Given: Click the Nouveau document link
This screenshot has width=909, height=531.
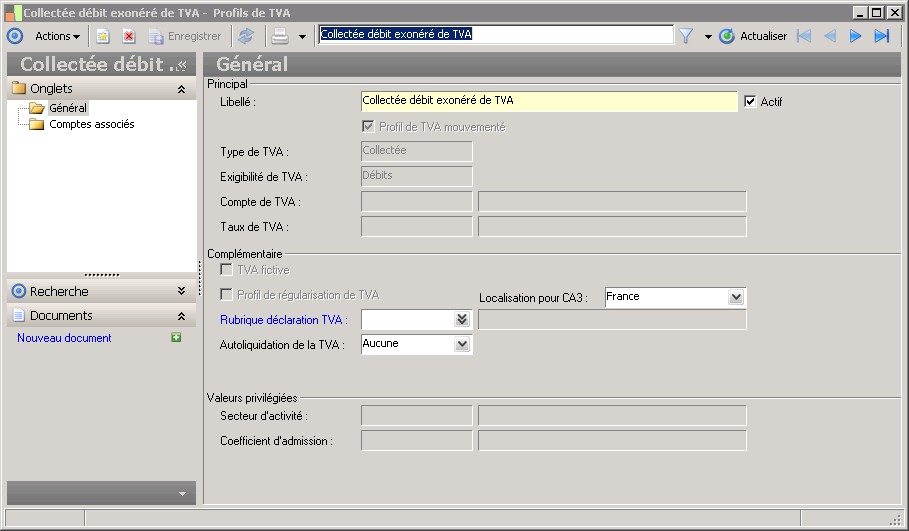Looking at the screenshot, I should [64, 338].
